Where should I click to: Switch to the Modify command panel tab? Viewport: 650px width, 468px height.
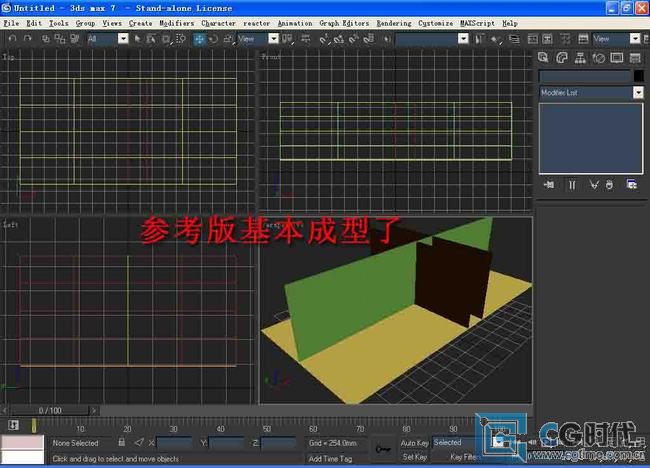pos(562,58)
